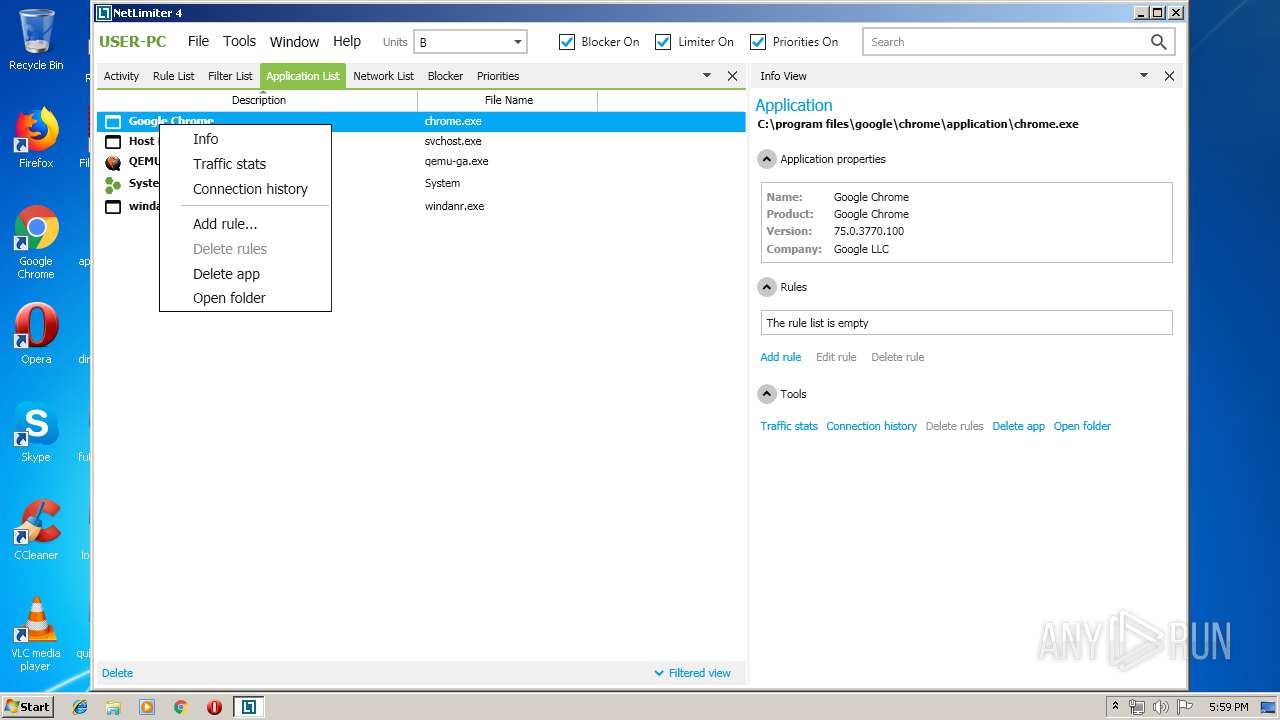Click the network tray icon
The width and height of the screenshot is (1280, 720).
coord(1137,707)
